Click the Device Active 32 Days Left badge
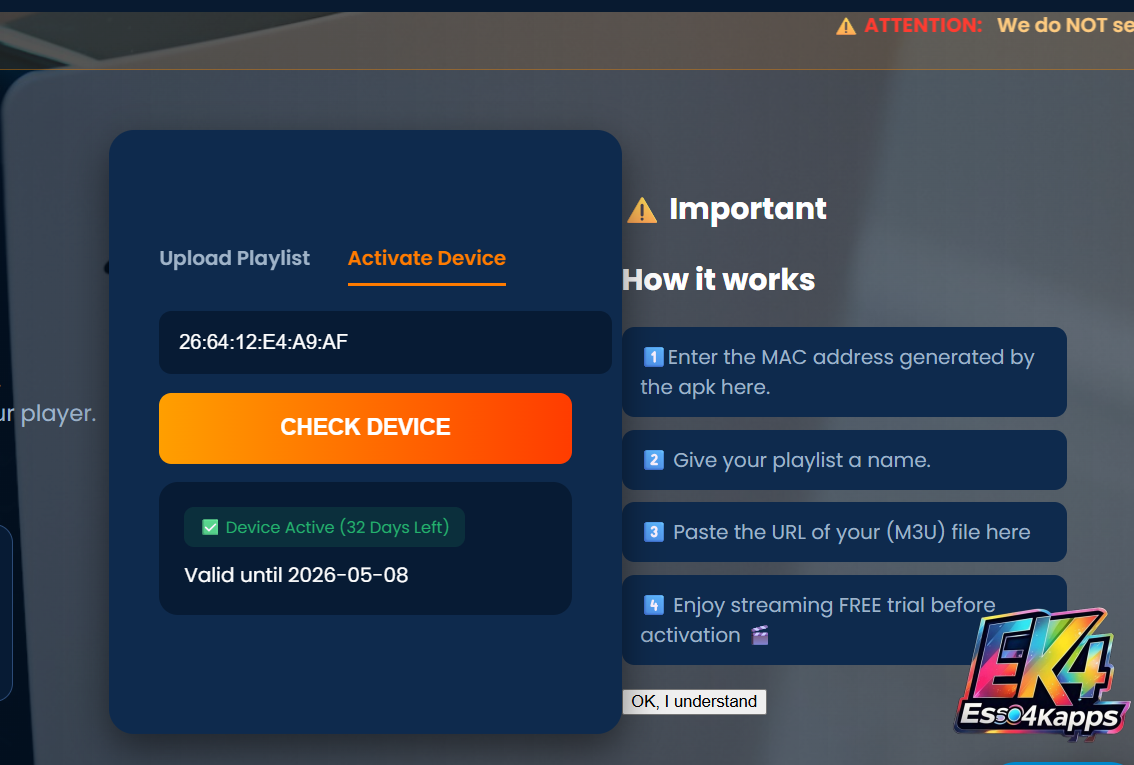 click(325, 527)
